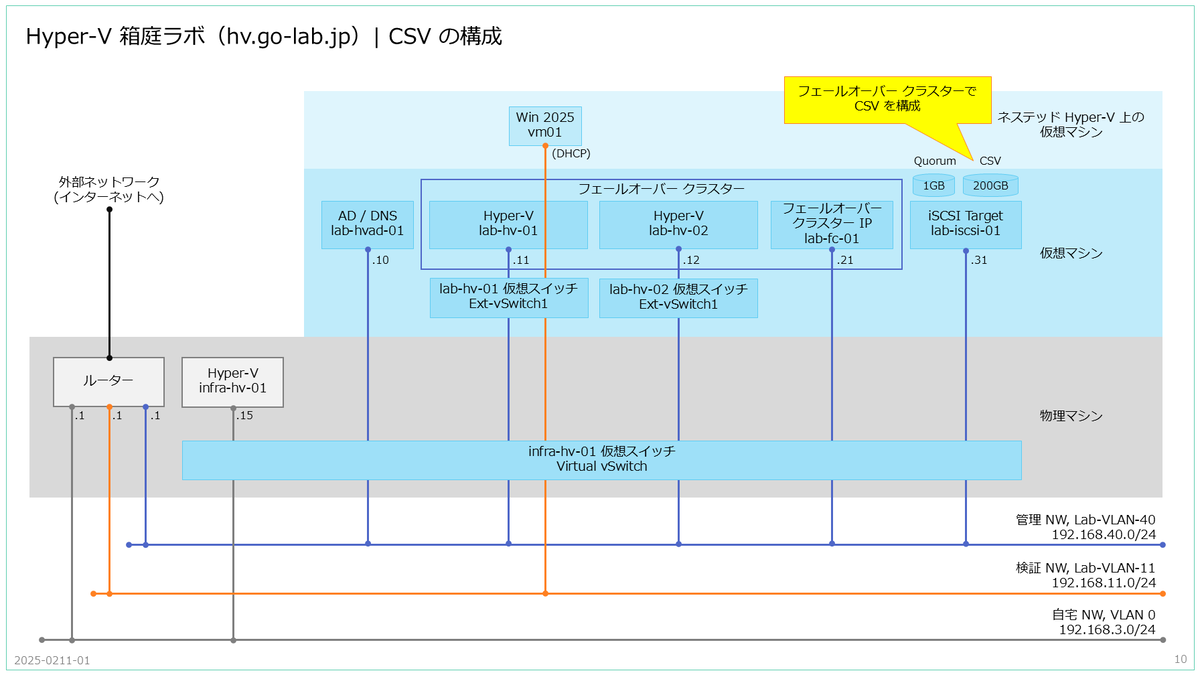Screen dimensions: 1200x675
Task: Click the 192.168.3.0/24 subnet text
Action: click(1108, 630)
